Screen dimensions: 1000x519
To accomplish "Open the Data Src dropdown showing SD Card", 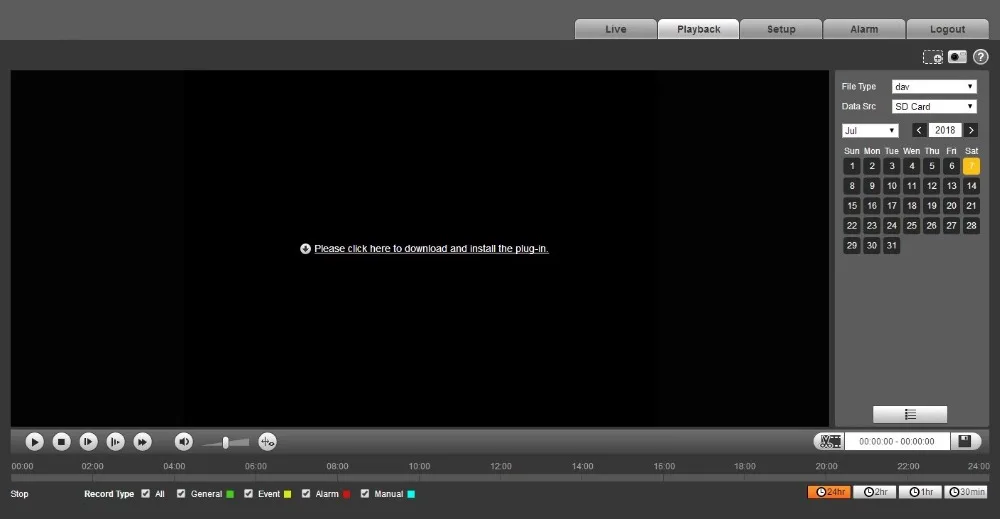I will (x=934, y=106).
